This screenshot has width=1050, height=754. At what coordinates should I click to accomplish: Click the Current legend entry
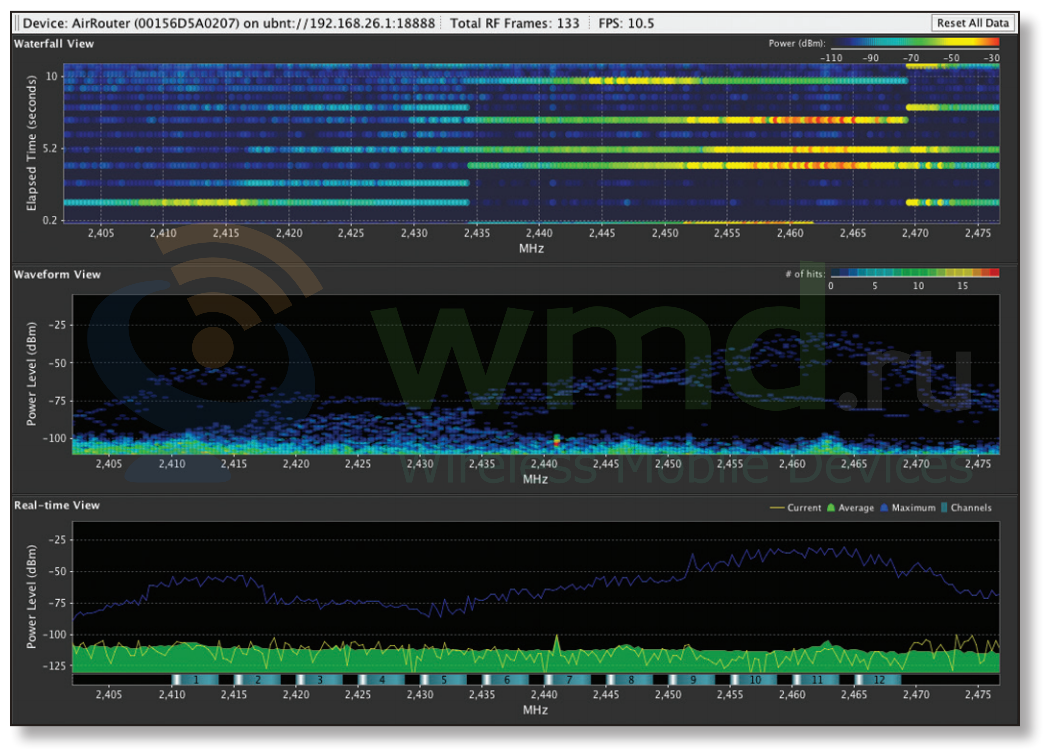click(796, 508)
